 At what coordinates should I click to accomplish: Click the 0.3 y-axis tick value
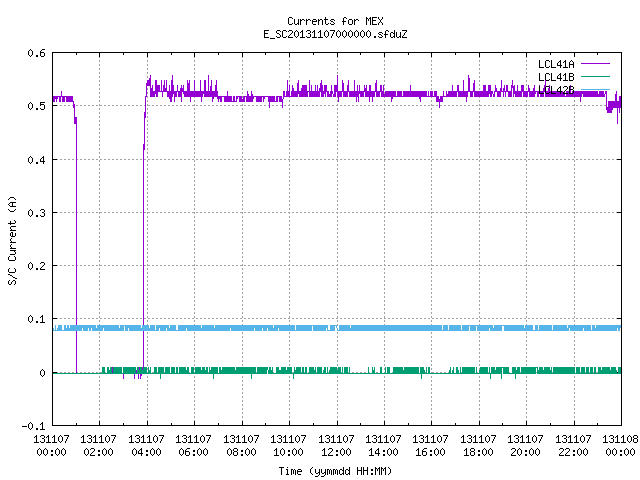(x=36, y=213)
